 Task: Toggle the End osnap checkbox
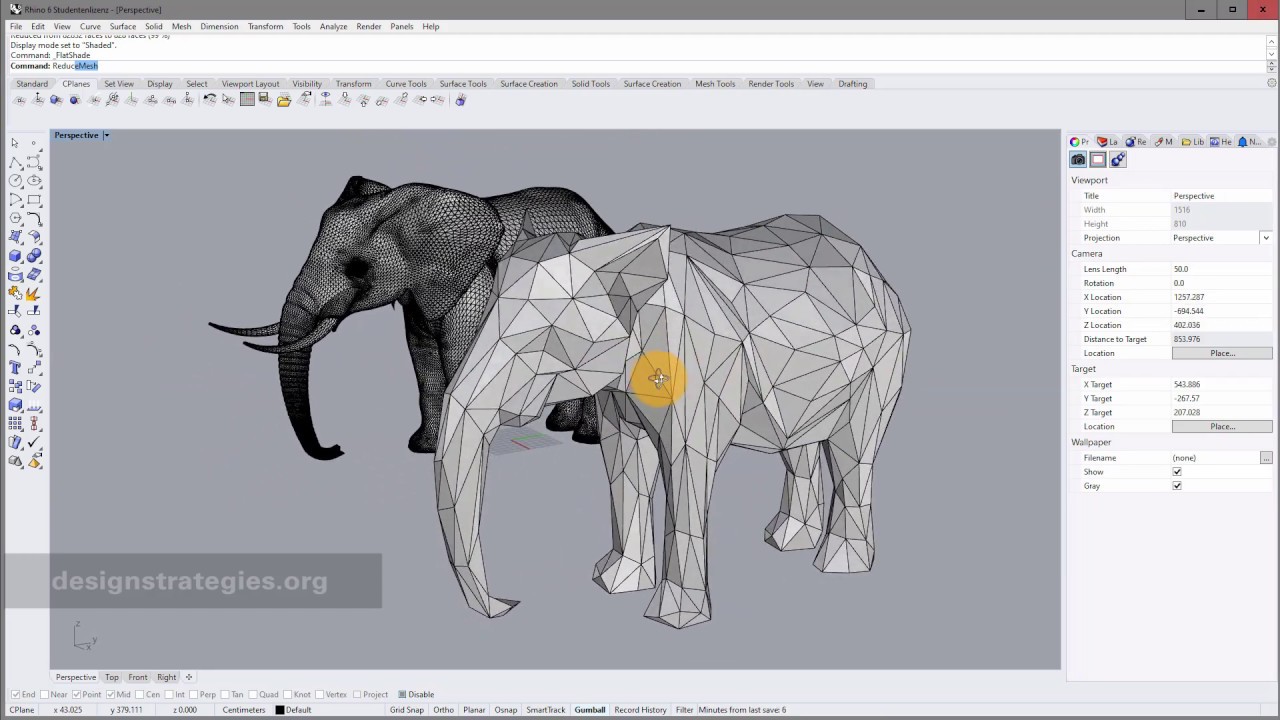15,694
